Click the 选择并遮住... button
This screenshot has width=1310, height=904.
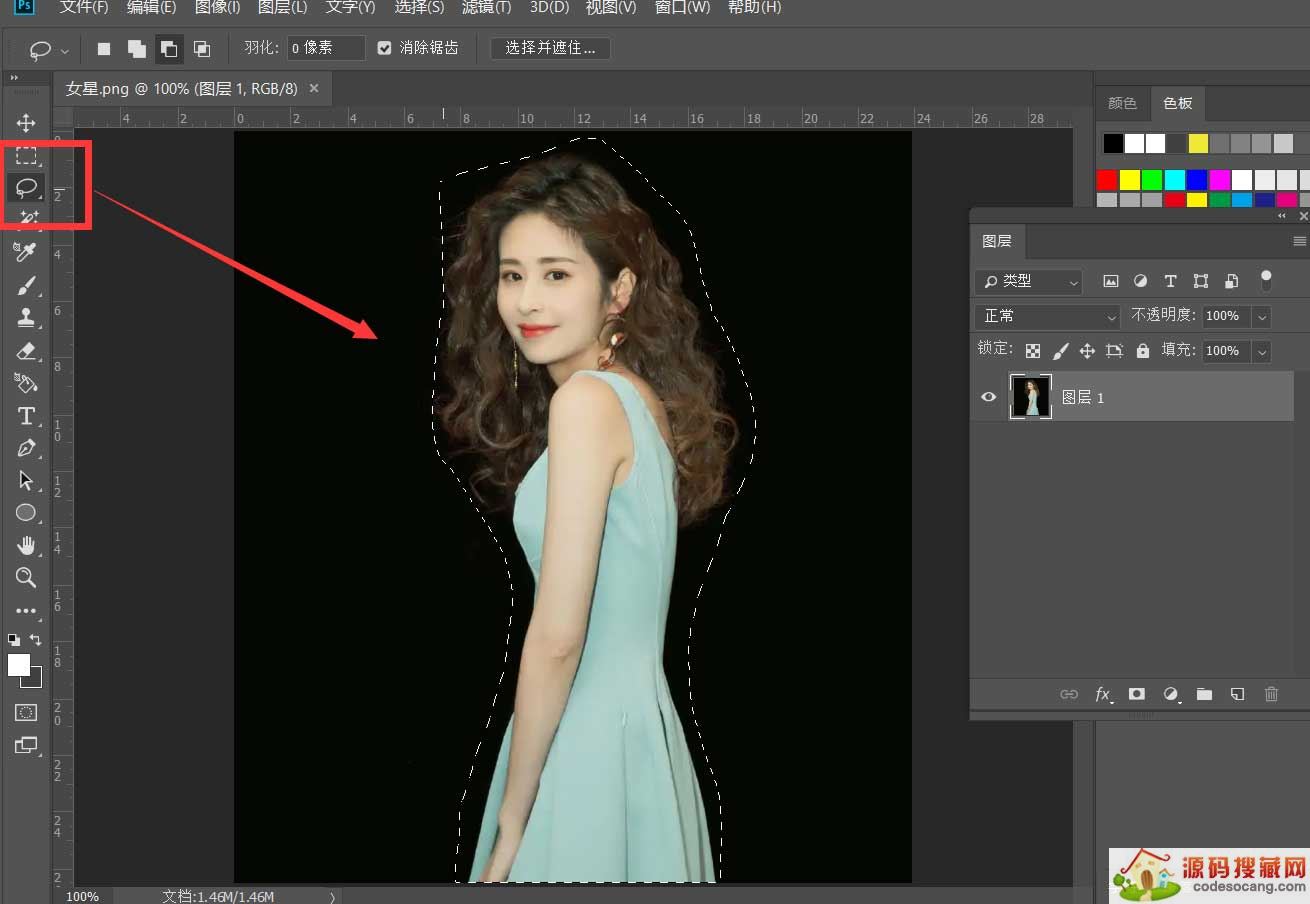[550, 48]
